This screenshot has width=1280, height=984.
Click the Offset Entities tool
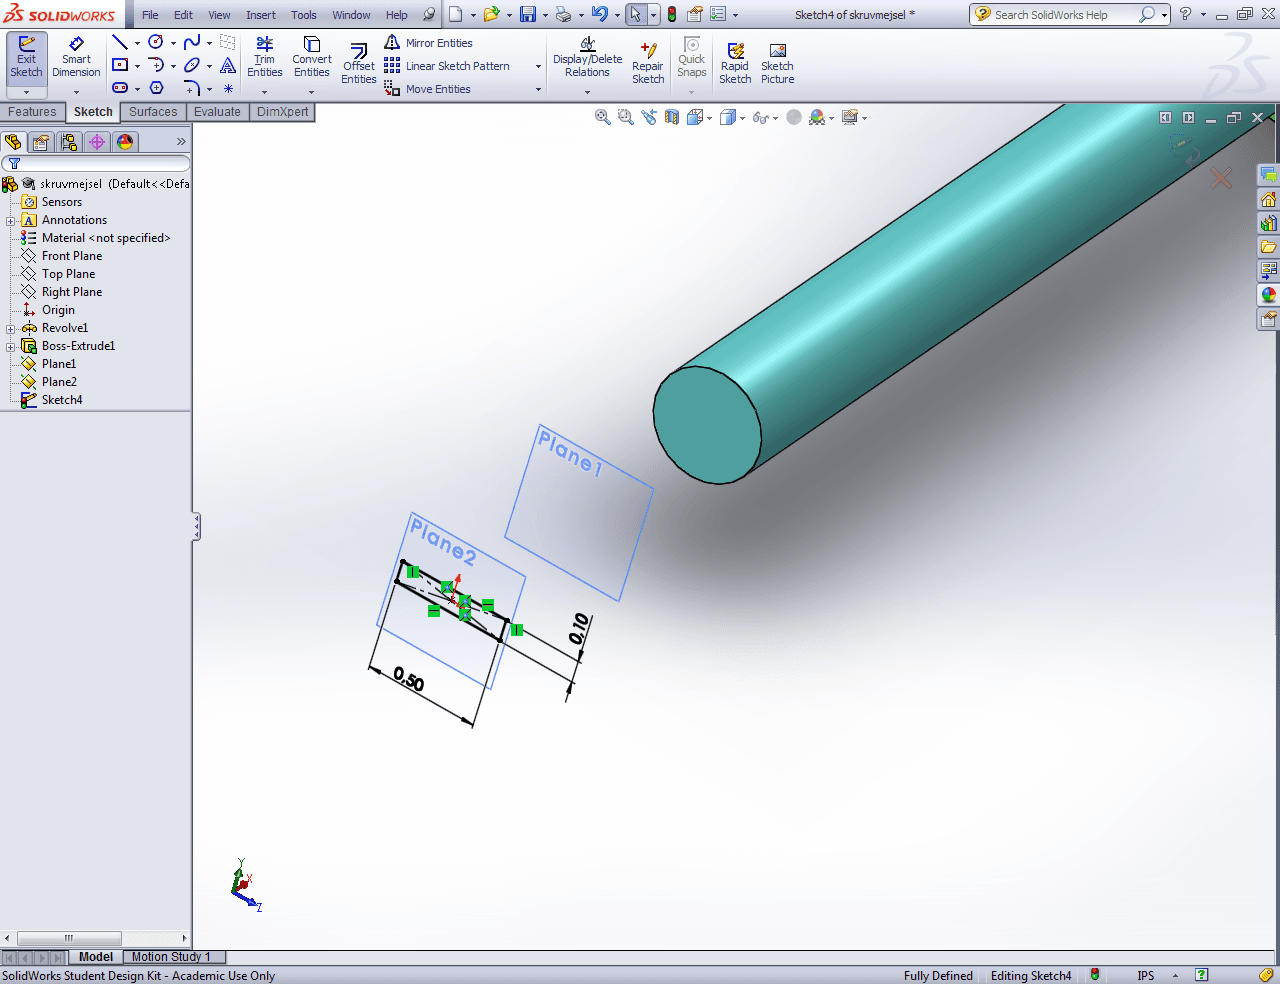358,65
